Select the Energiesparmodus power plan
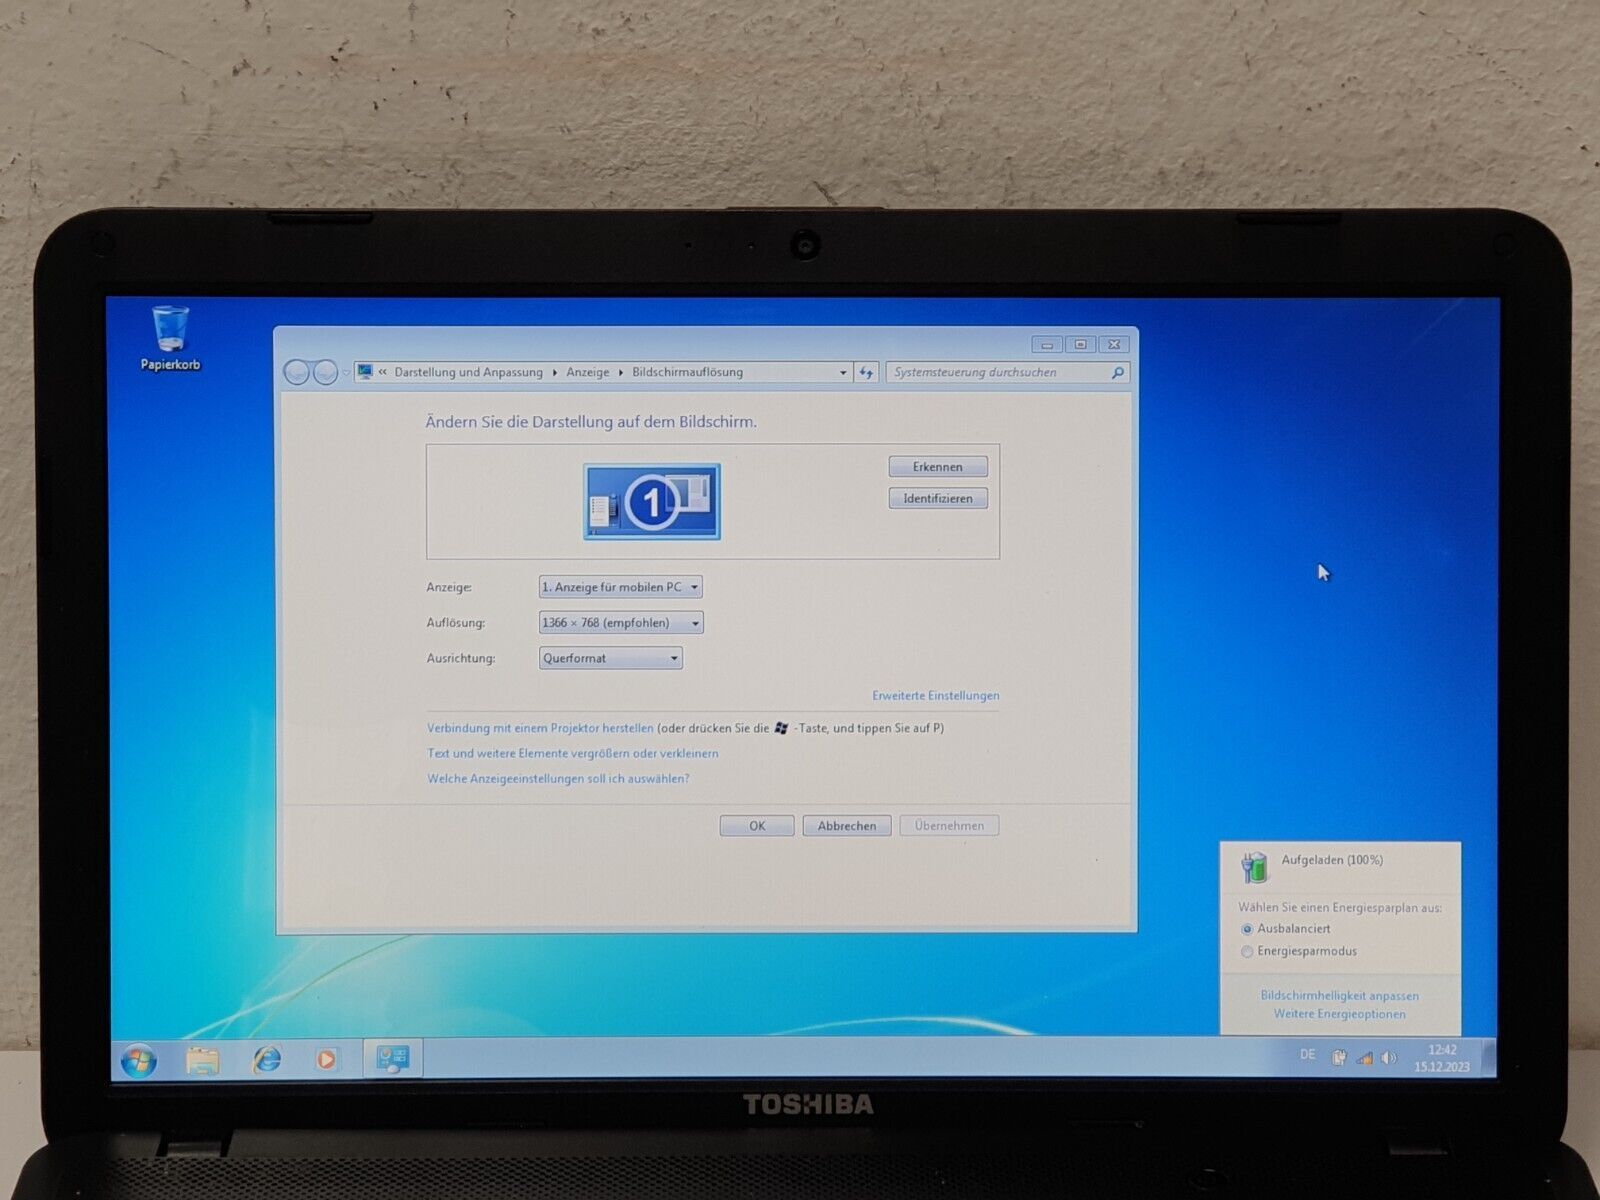 pos(1247,952)
